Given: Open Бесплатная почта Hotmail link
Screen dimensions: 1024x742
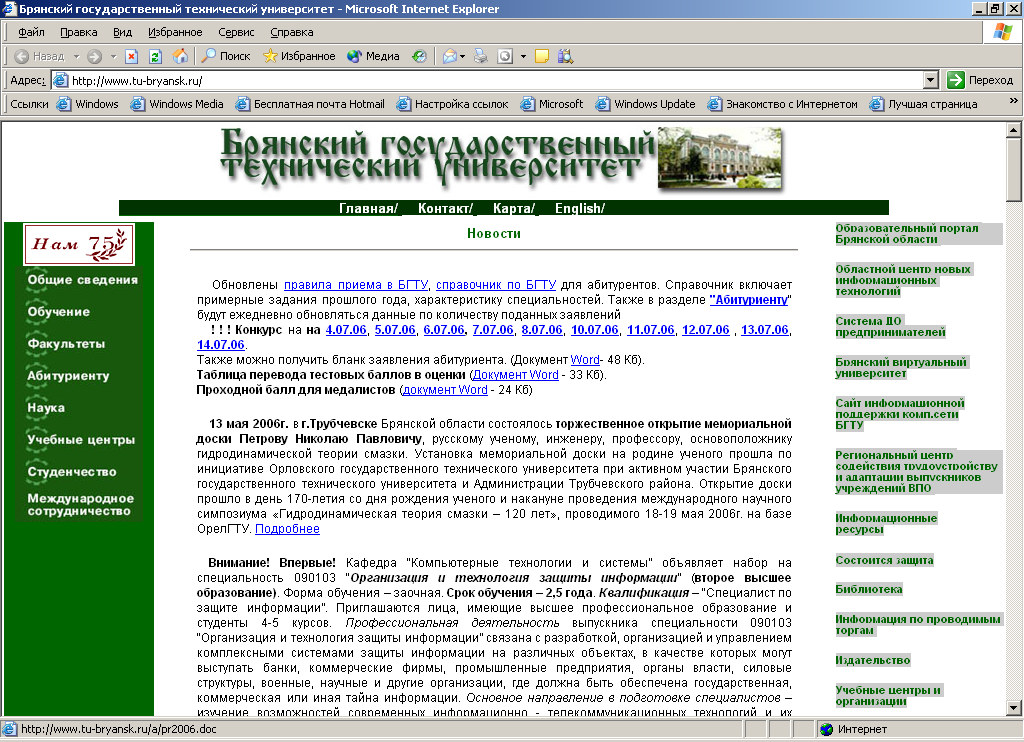Looking at the screenshot, I should (x=311, y=104).
